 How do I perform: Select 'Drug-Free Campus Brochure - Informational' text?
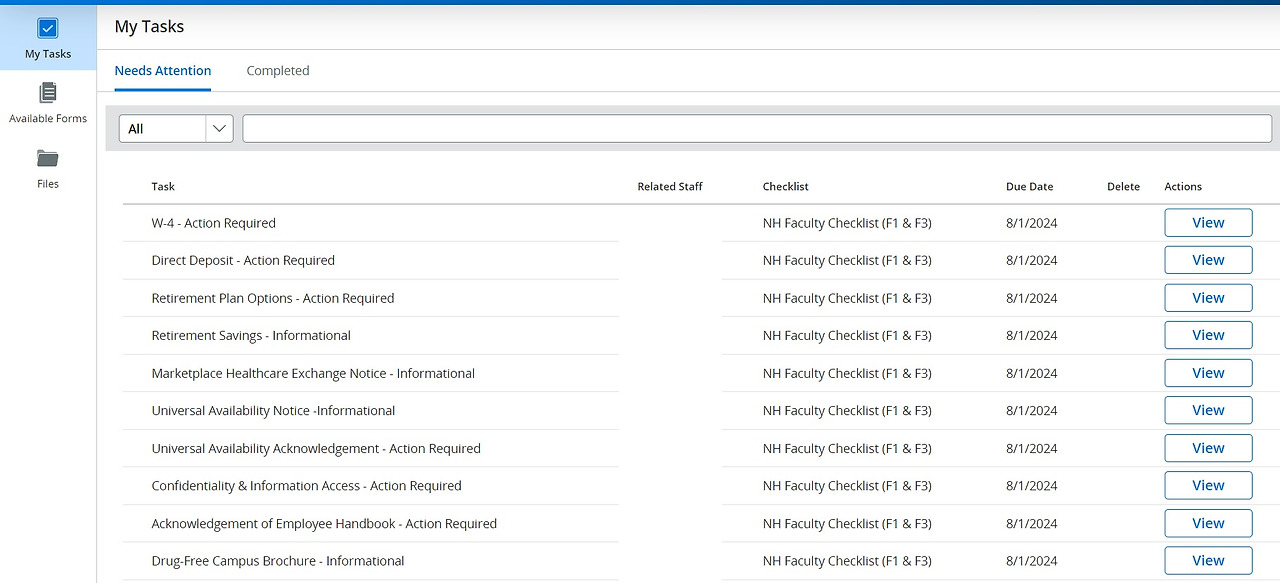click(278, 560)
